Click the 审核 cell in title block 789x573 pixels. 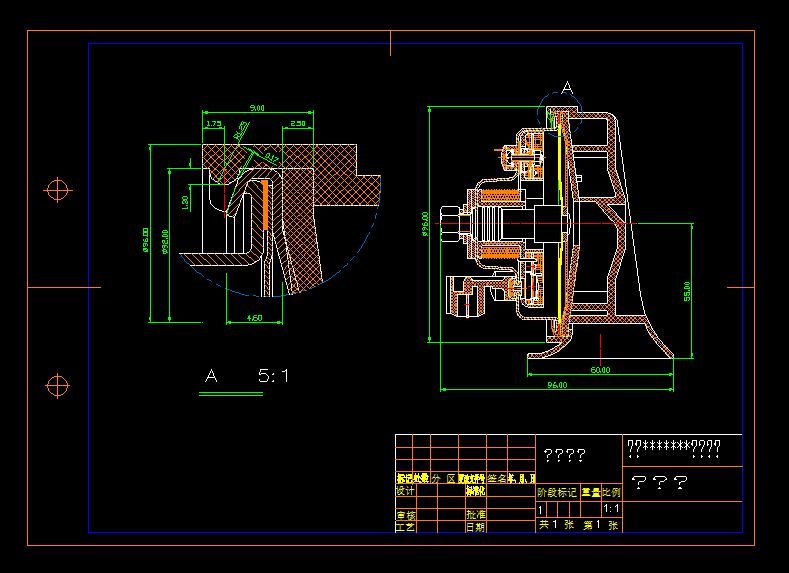click(x=406, y=515)
